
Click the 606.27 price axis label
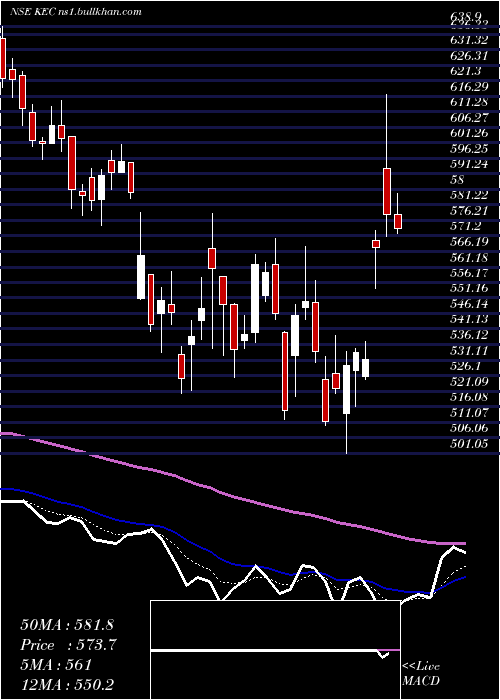click(470, 118)
